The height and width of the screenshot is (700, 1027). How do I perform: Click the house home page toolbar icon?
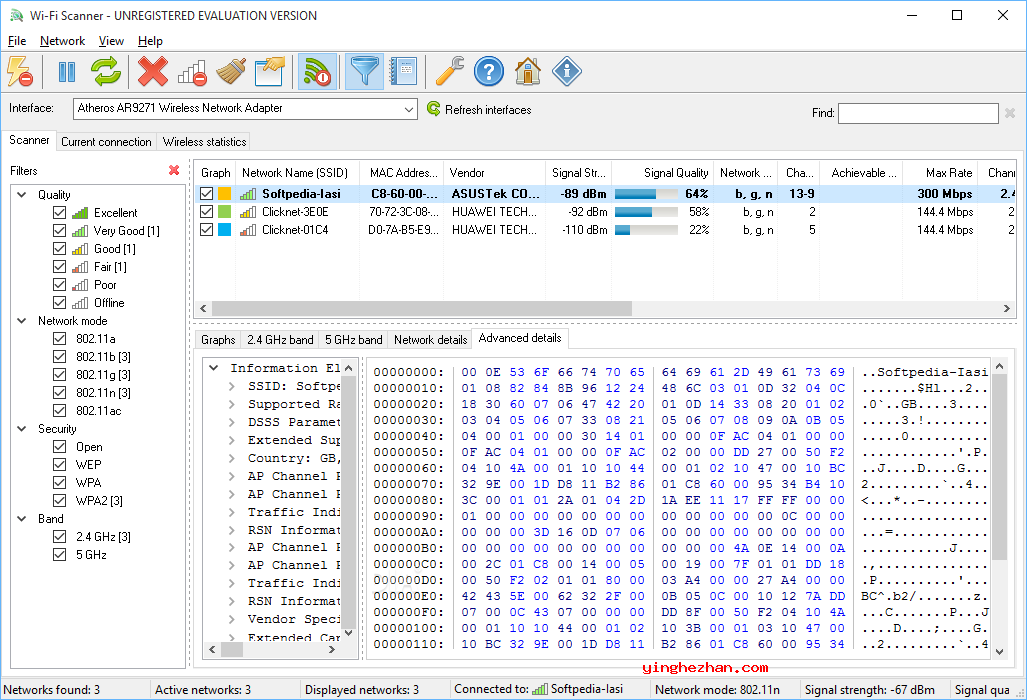pyautogui.click(x=528, y=71)
